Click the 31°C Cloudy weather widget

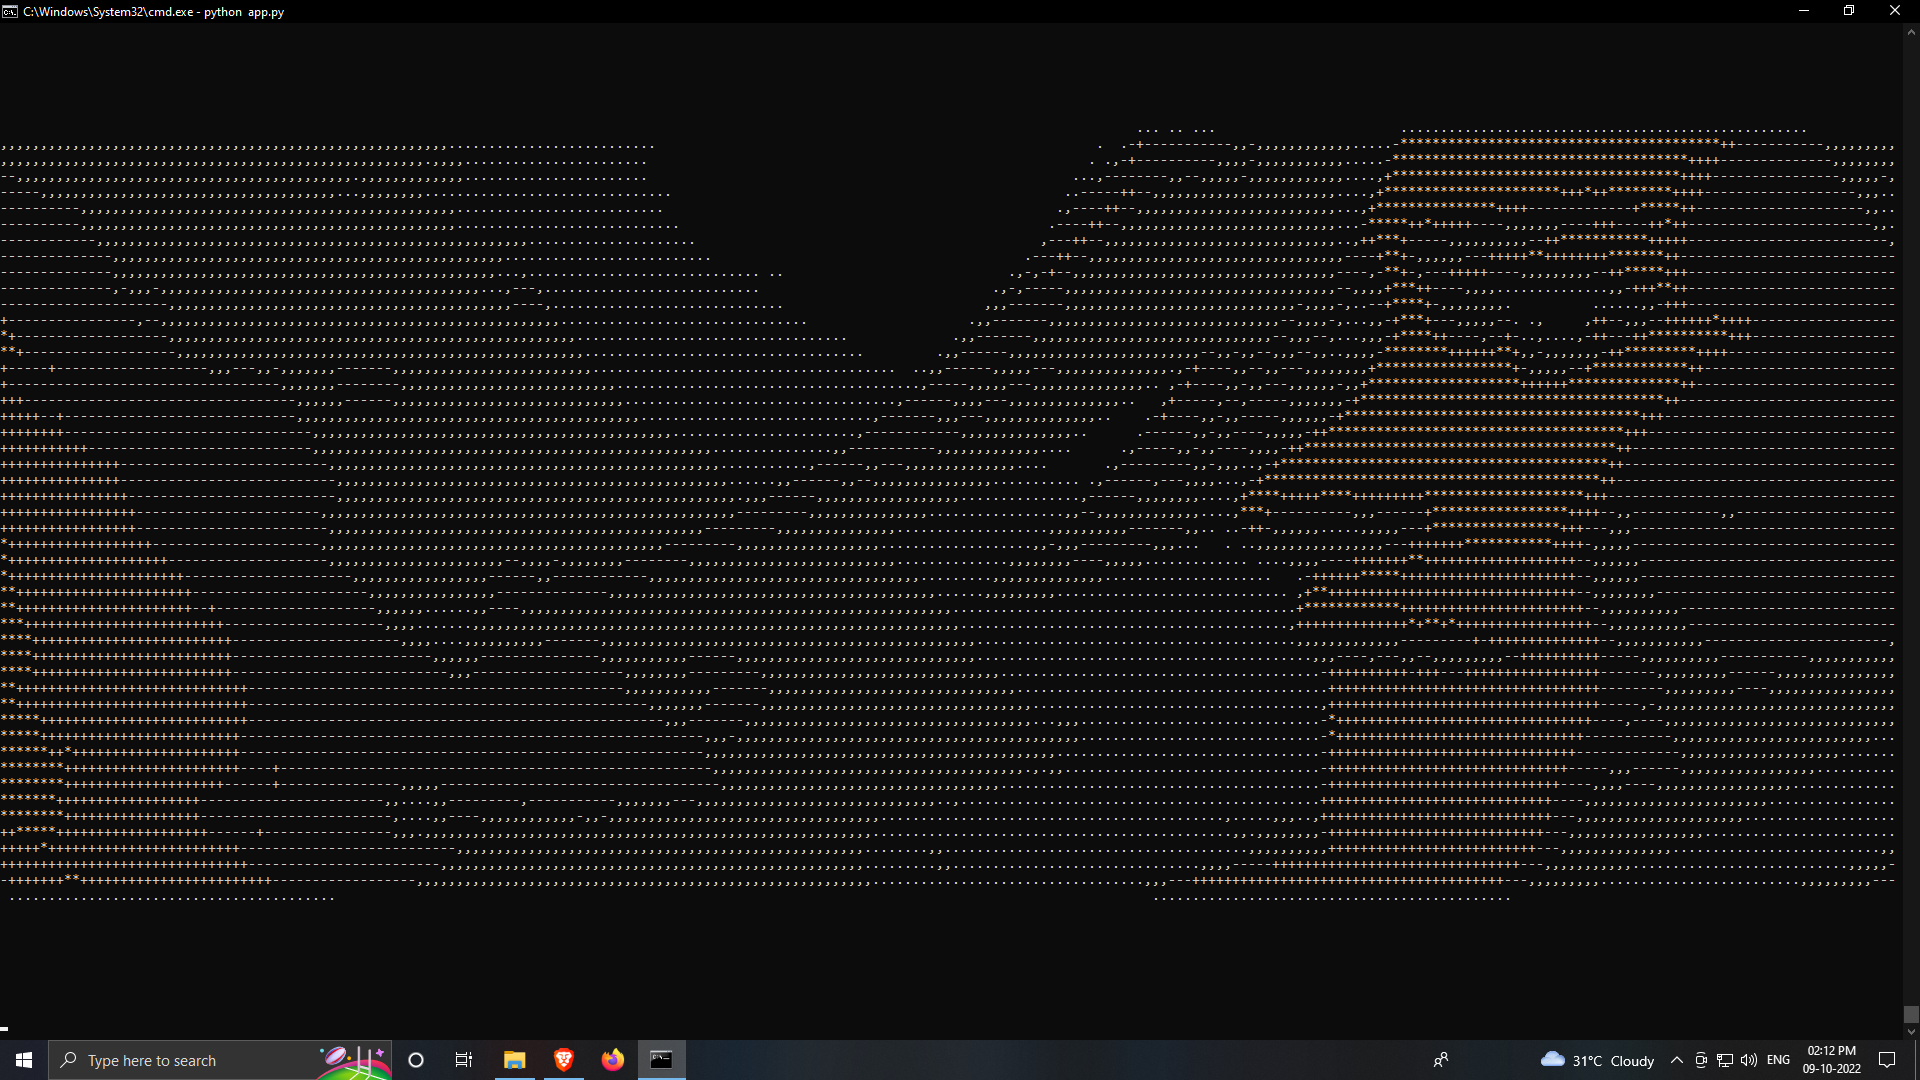(x=1598, y=1060)
